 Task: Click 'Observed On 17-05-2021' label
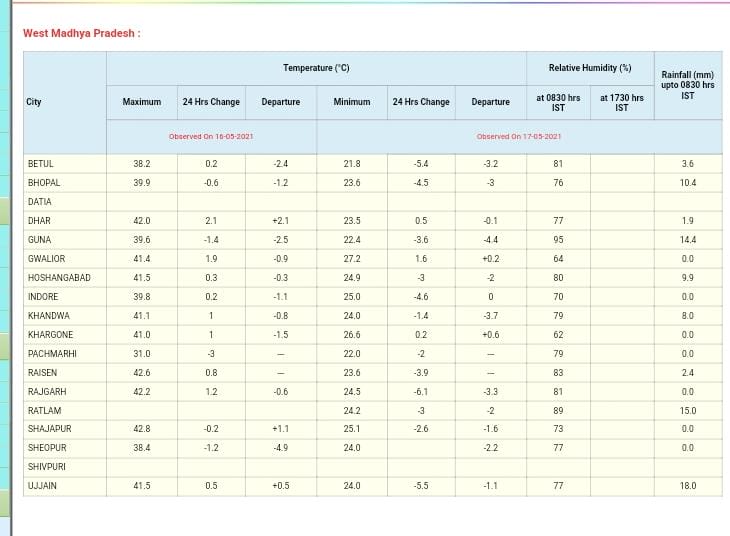518,136
